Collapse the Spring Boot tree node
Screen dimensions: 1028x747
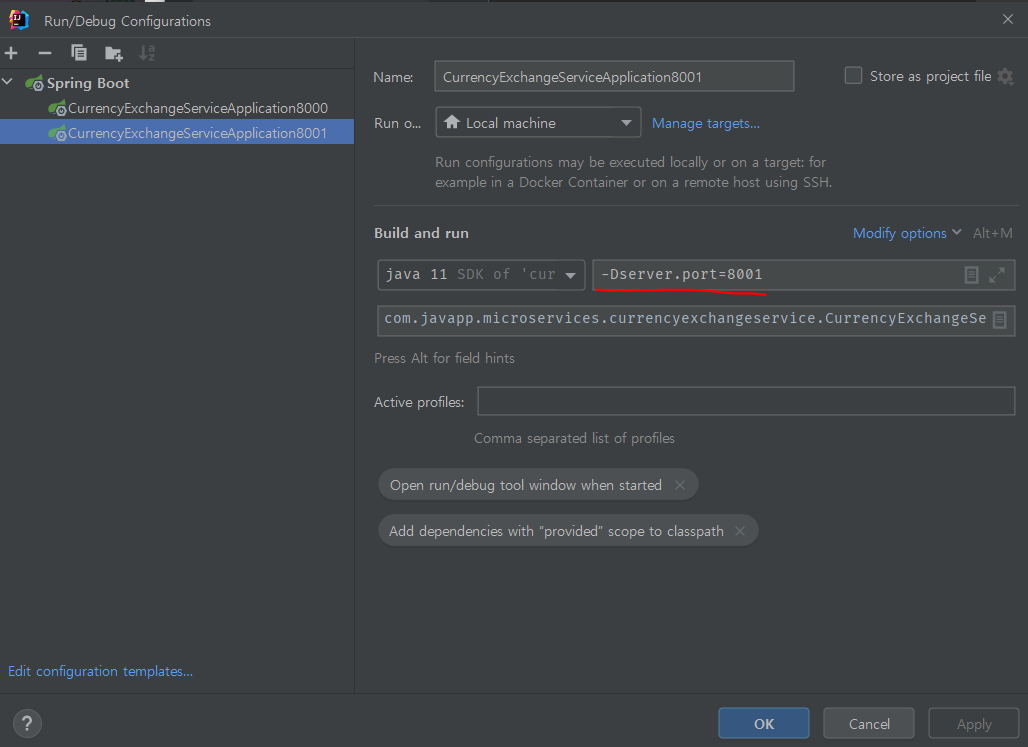click(x=8, y=82)
